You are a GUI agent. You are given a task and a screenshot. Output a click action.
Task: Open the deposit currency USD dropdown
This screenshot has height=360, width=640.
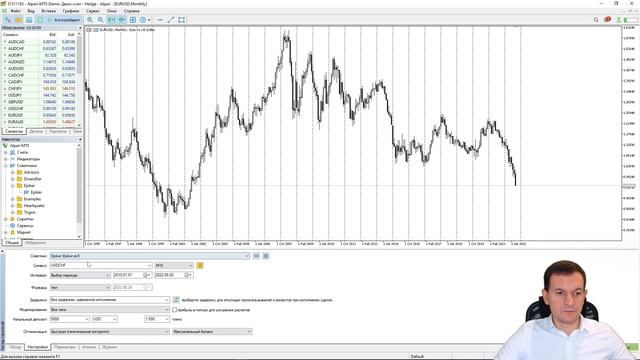coord(114,319)
